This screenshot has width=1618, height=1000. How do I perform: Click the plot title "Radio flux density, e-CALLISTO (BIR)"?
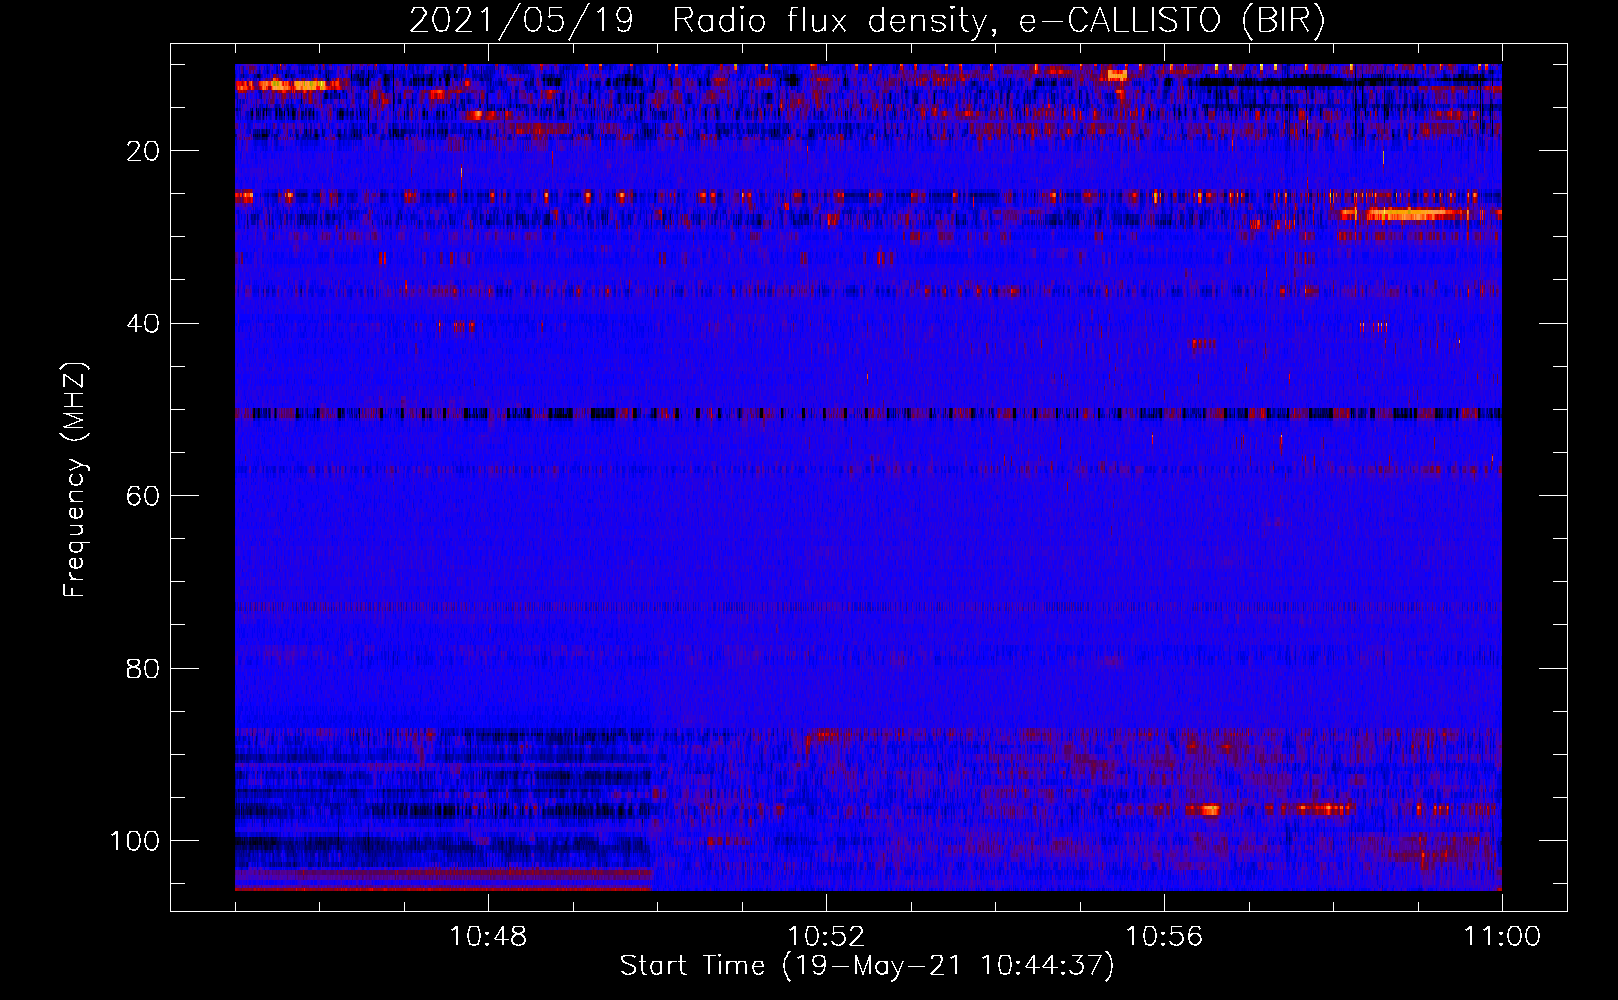pos(999,20)
